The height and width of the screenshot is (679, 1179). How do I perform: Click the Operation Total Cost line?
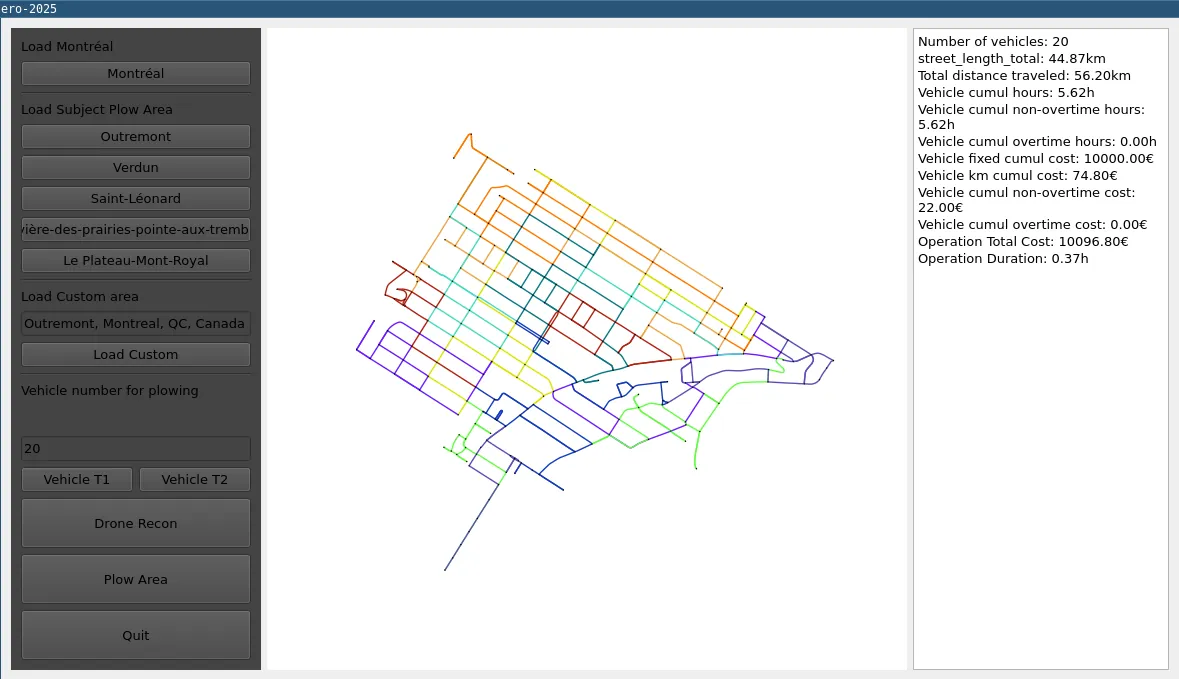1022,241
